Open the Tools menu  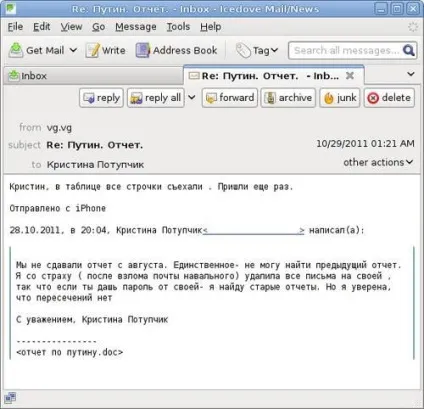pos(178,27)
